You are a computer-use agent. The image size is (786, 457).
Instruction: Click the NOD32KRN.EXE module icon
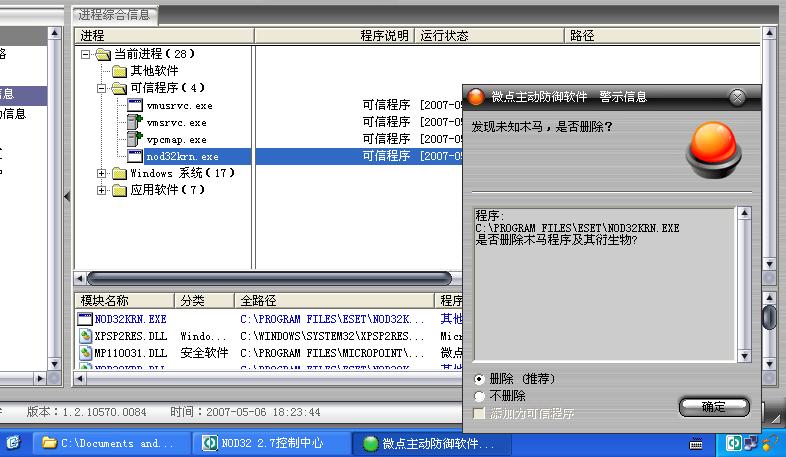(85, 319)
